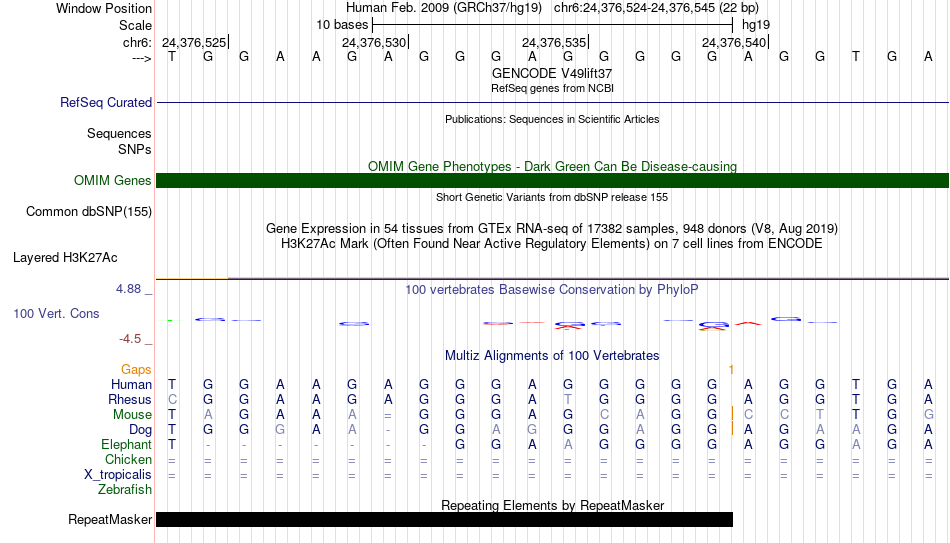The width and height of the screenshot is (950, 543).
Task: Click the chr6: ruler label
Action: pos(137,42)
